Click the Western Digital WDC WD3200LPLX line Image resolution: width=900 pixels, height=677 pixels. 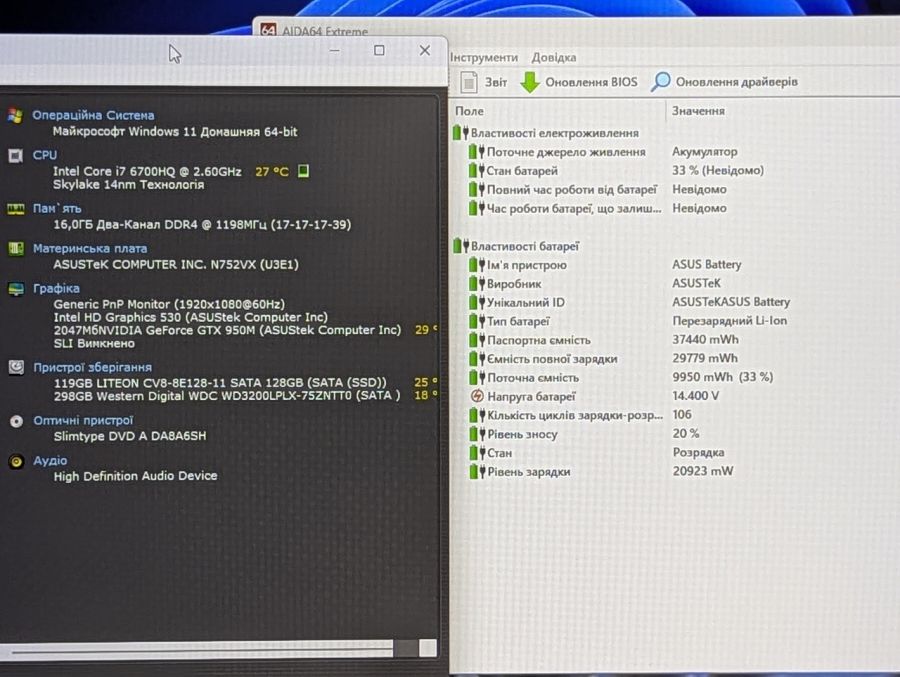click(227, 396)
